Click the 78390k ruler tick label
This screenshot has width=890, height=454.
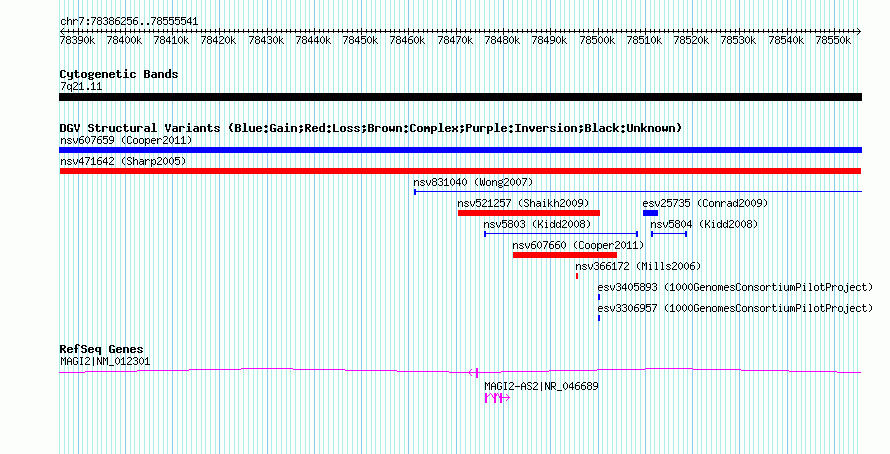click(77, 40)
